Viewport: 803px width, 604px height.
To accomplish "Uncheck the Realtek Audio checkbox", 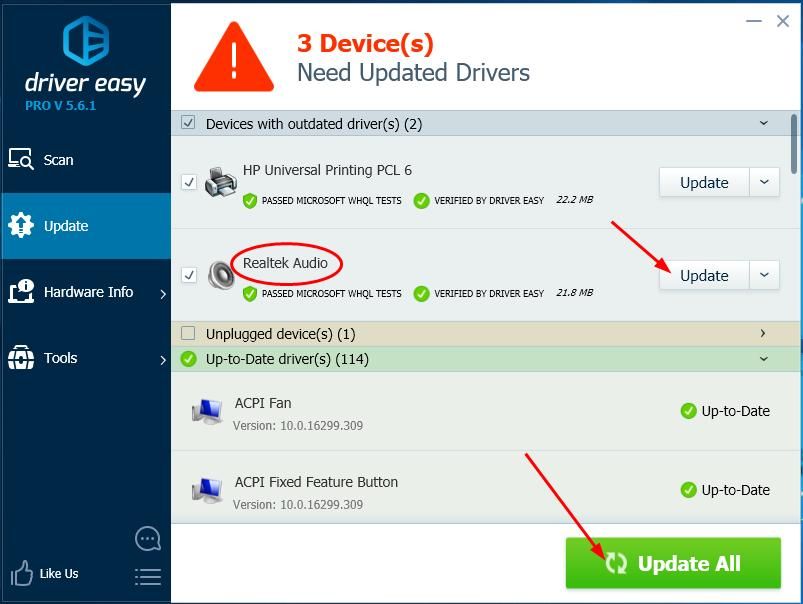I will coord(189,274).
